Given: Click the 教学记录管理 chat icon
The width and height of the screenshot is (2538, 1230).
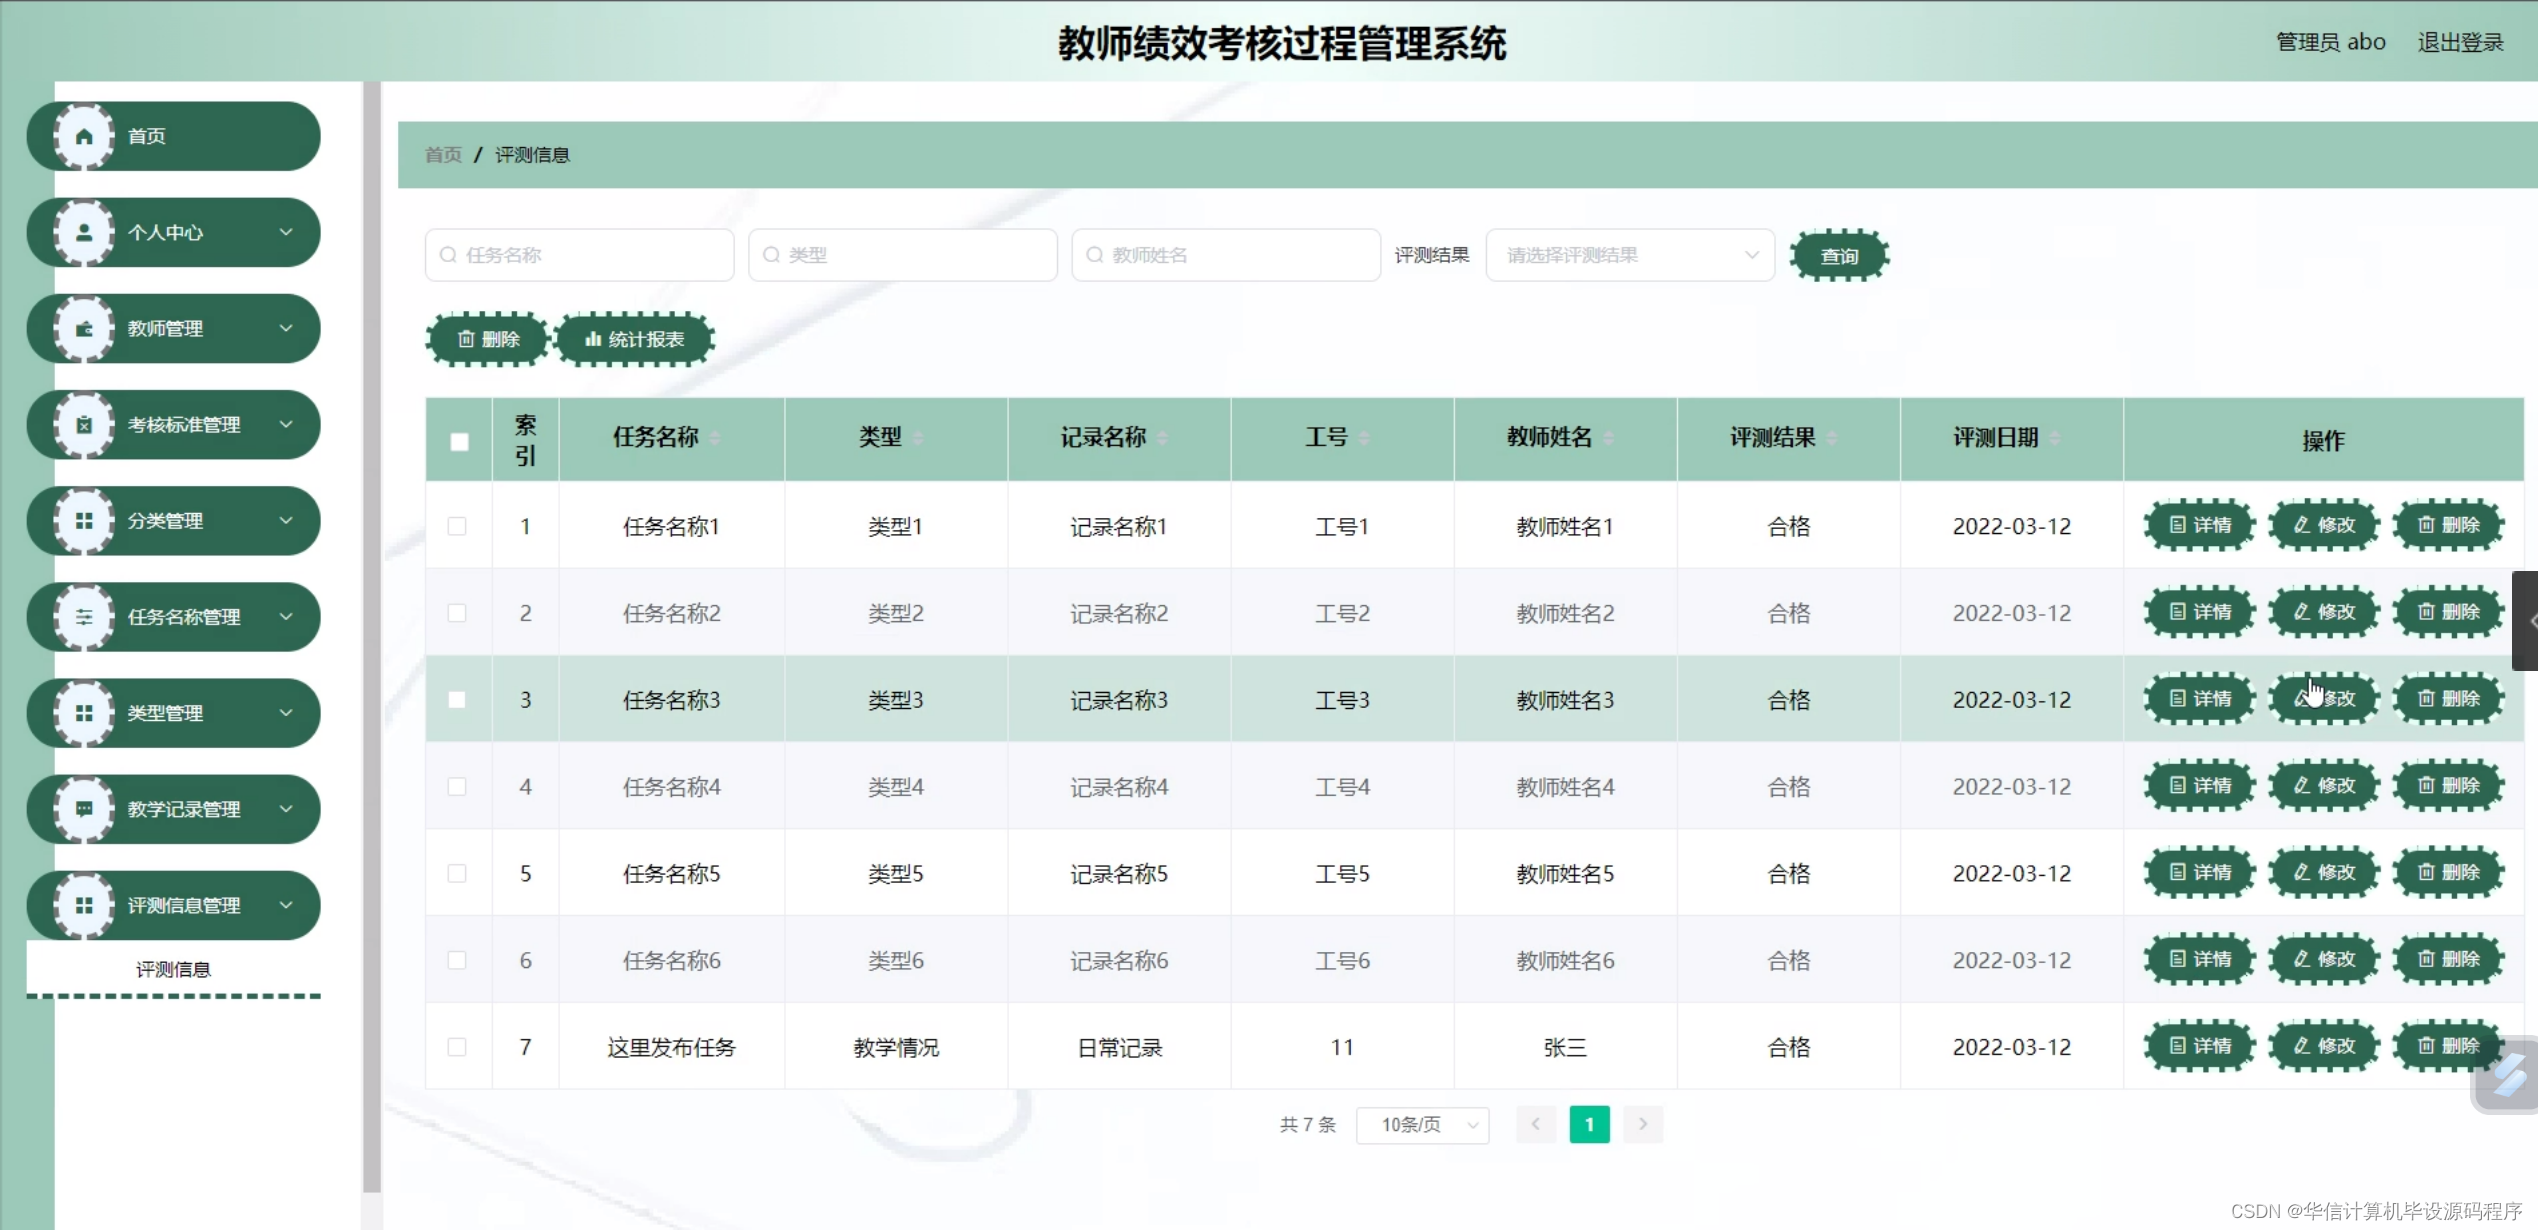Looking at the screenshot, I should (84, 809).
